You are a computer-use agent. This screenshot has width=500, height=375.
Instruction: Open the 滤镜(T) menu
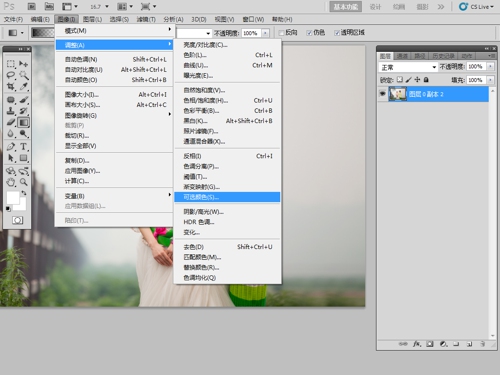(146, 19)
